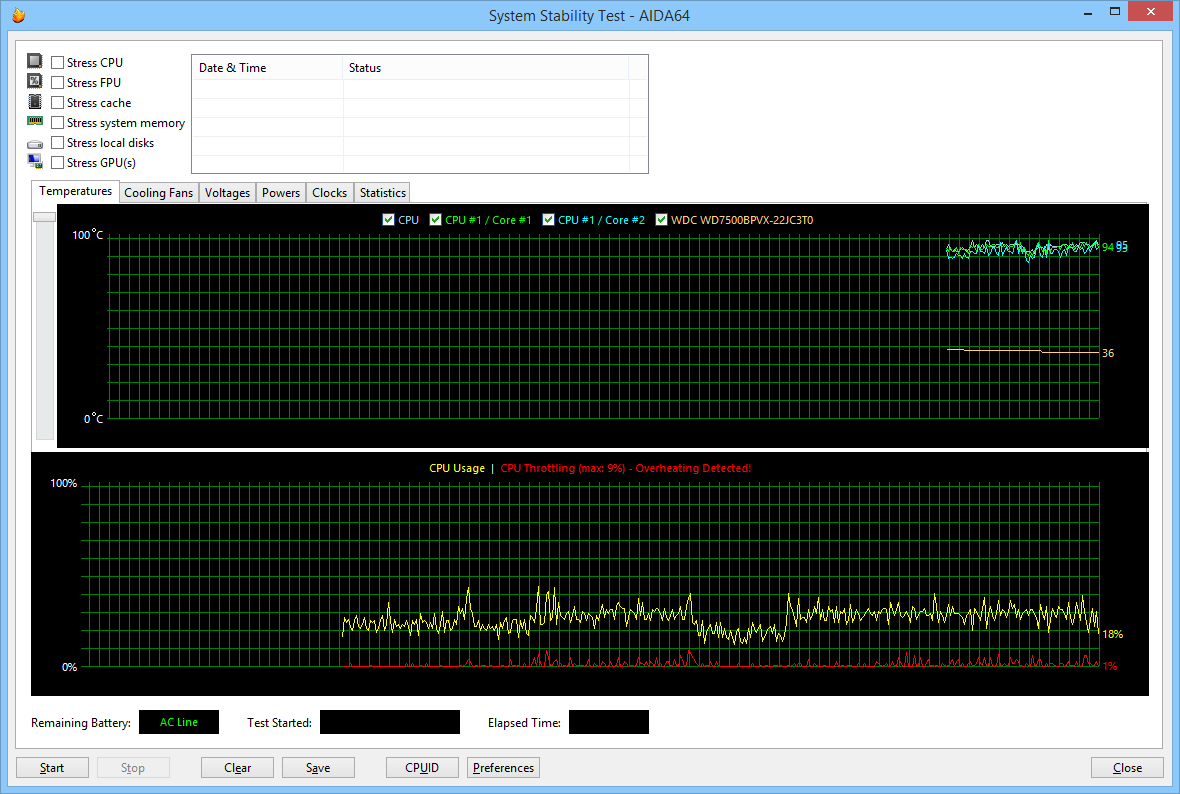The image size is (1180, 794).
Task: Open the Voltages tab
Action: click(x=227, y=193)
